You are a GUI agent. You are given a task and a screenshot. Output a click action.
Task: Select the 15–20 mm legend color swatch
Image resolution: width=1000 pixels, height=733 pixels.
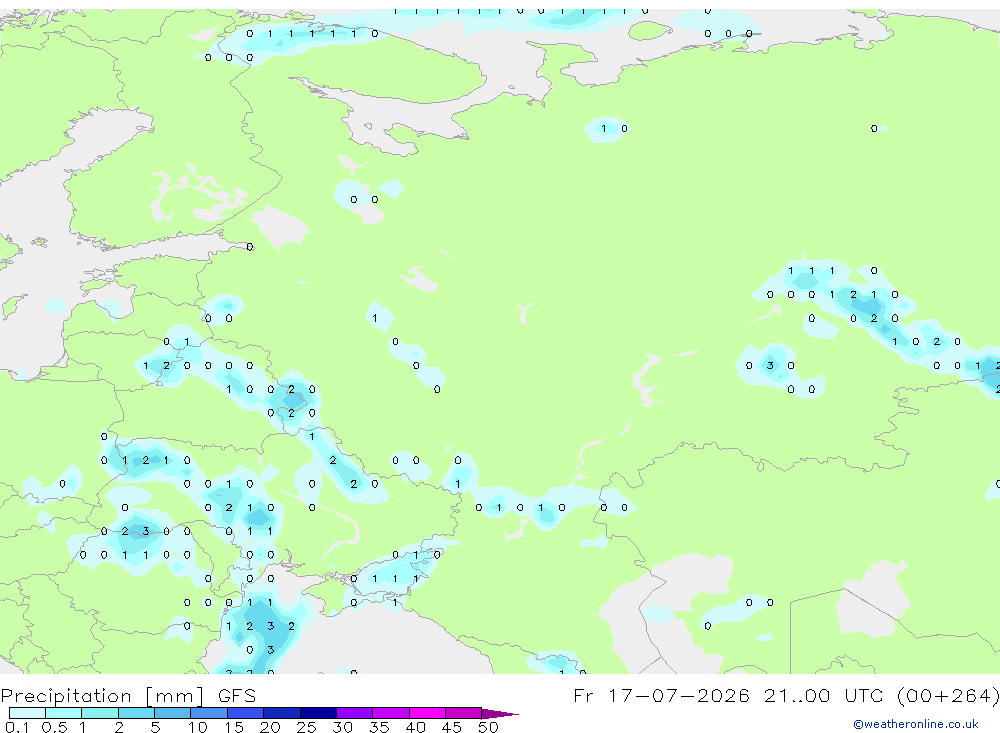pyautogui.click(x=246, y=713)
